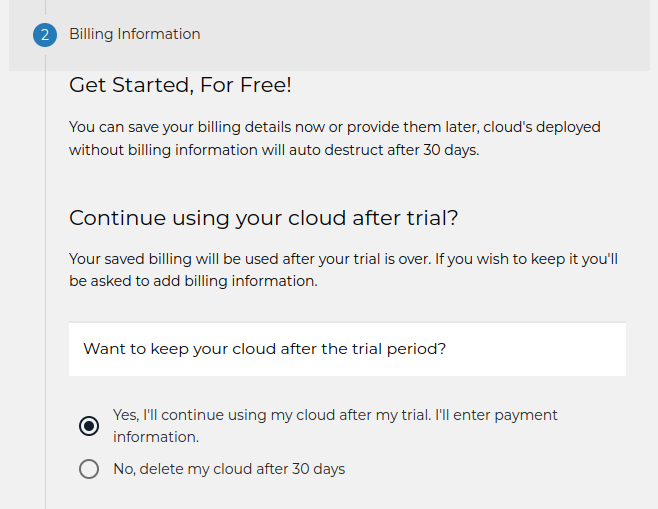Click the "No, delete my cloud after 30 days" label
The image size is (658, 509).
click(228, 469)
